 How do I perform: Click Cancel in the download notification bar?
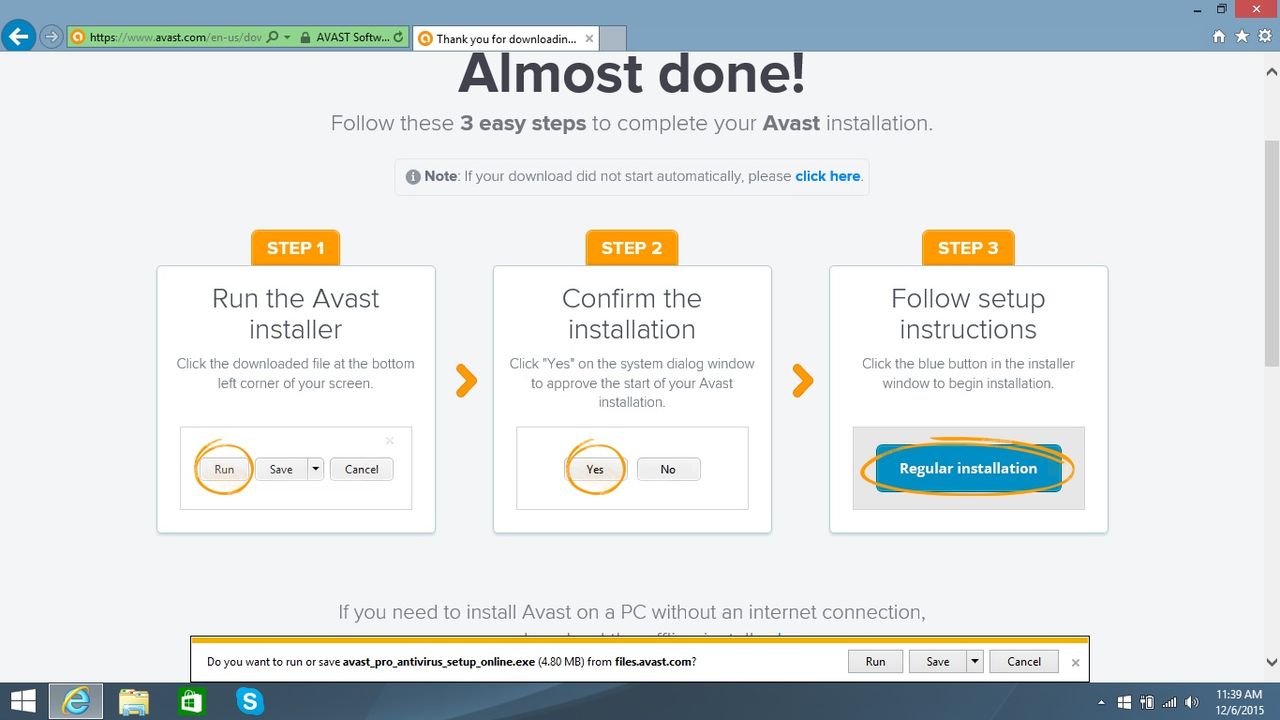click(x=1024, y=661)
